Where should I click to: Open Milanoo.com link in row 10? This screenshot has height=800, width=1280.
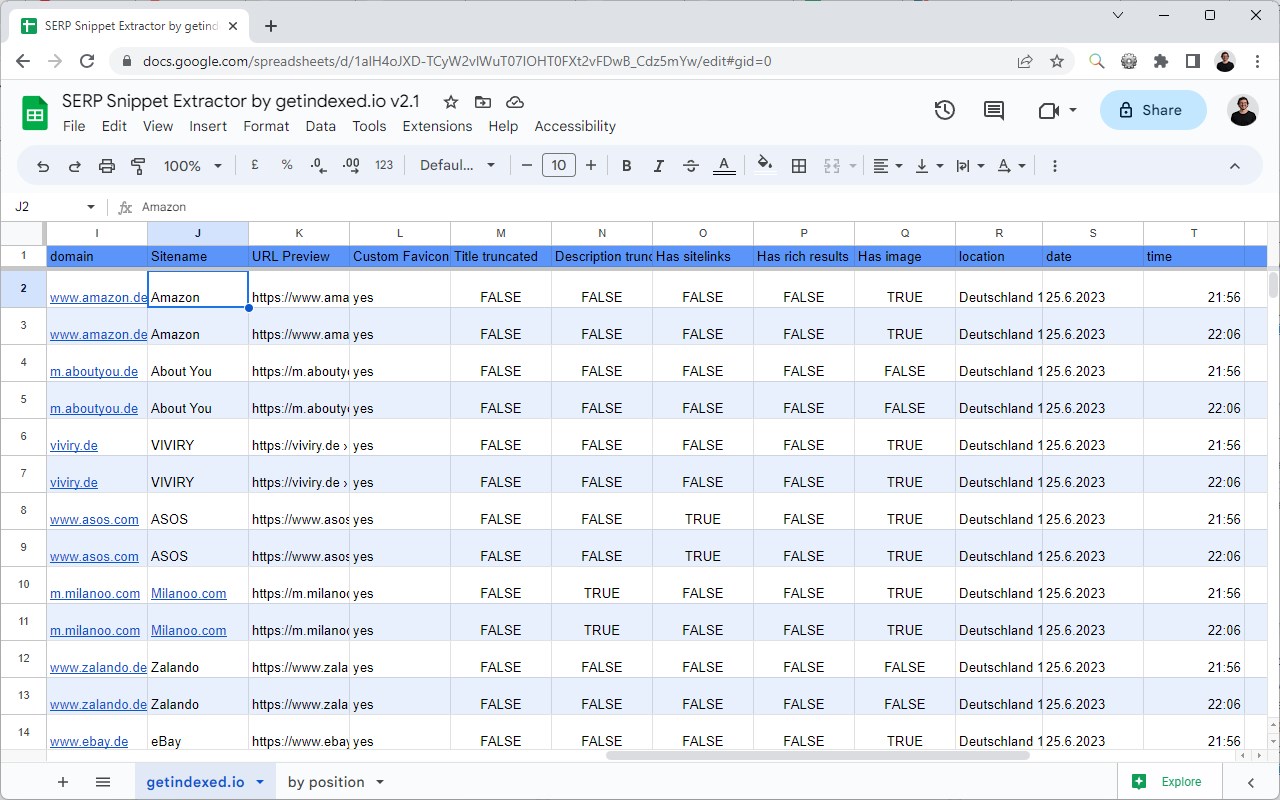[x=189, y=593]
